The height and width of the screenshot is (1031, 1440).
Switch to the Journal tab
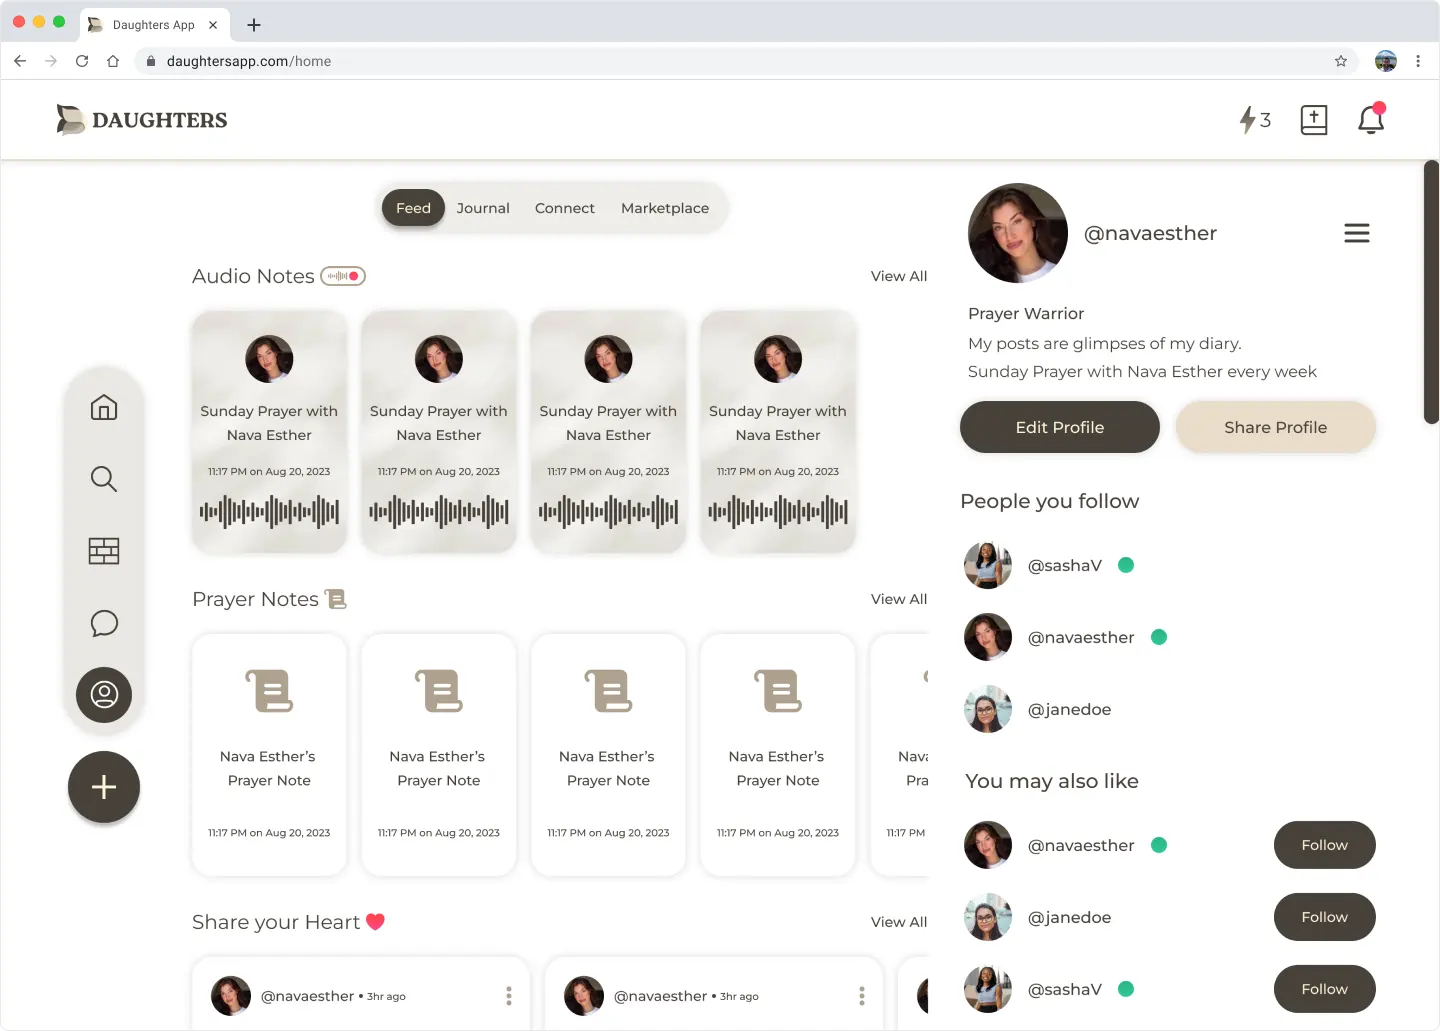point(483,208)
